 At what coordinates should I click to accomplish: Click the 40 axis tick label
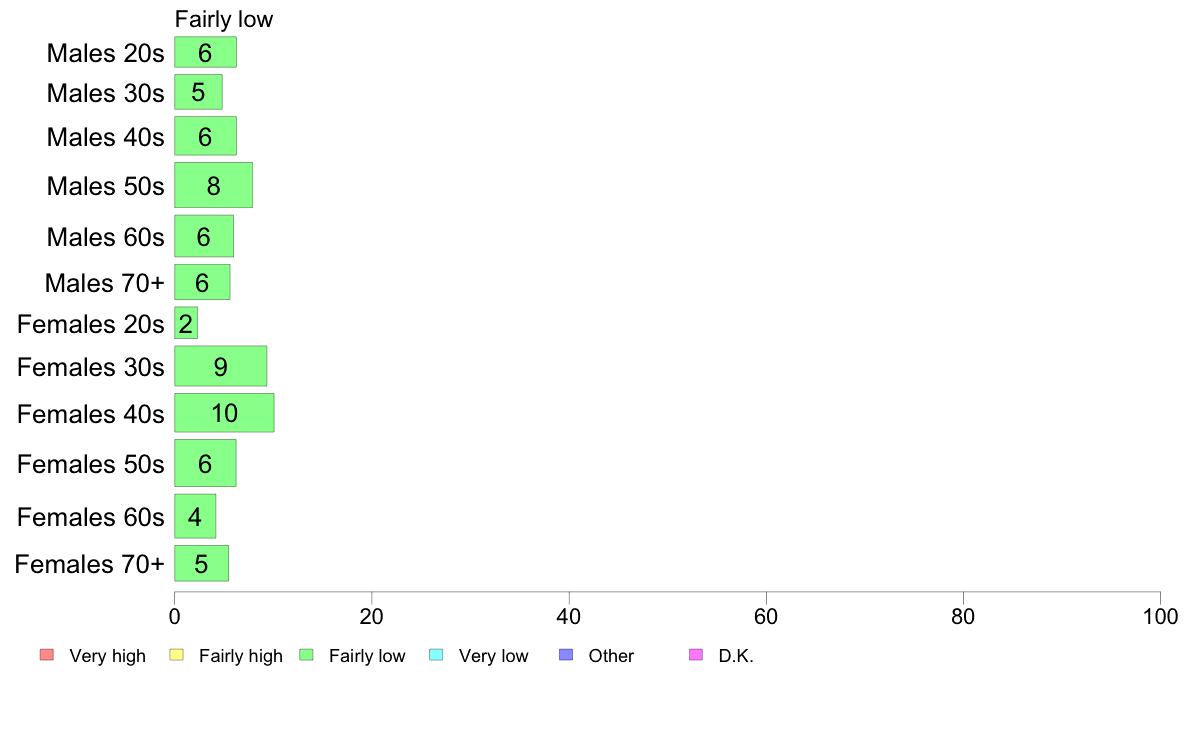tap(569, 616)
